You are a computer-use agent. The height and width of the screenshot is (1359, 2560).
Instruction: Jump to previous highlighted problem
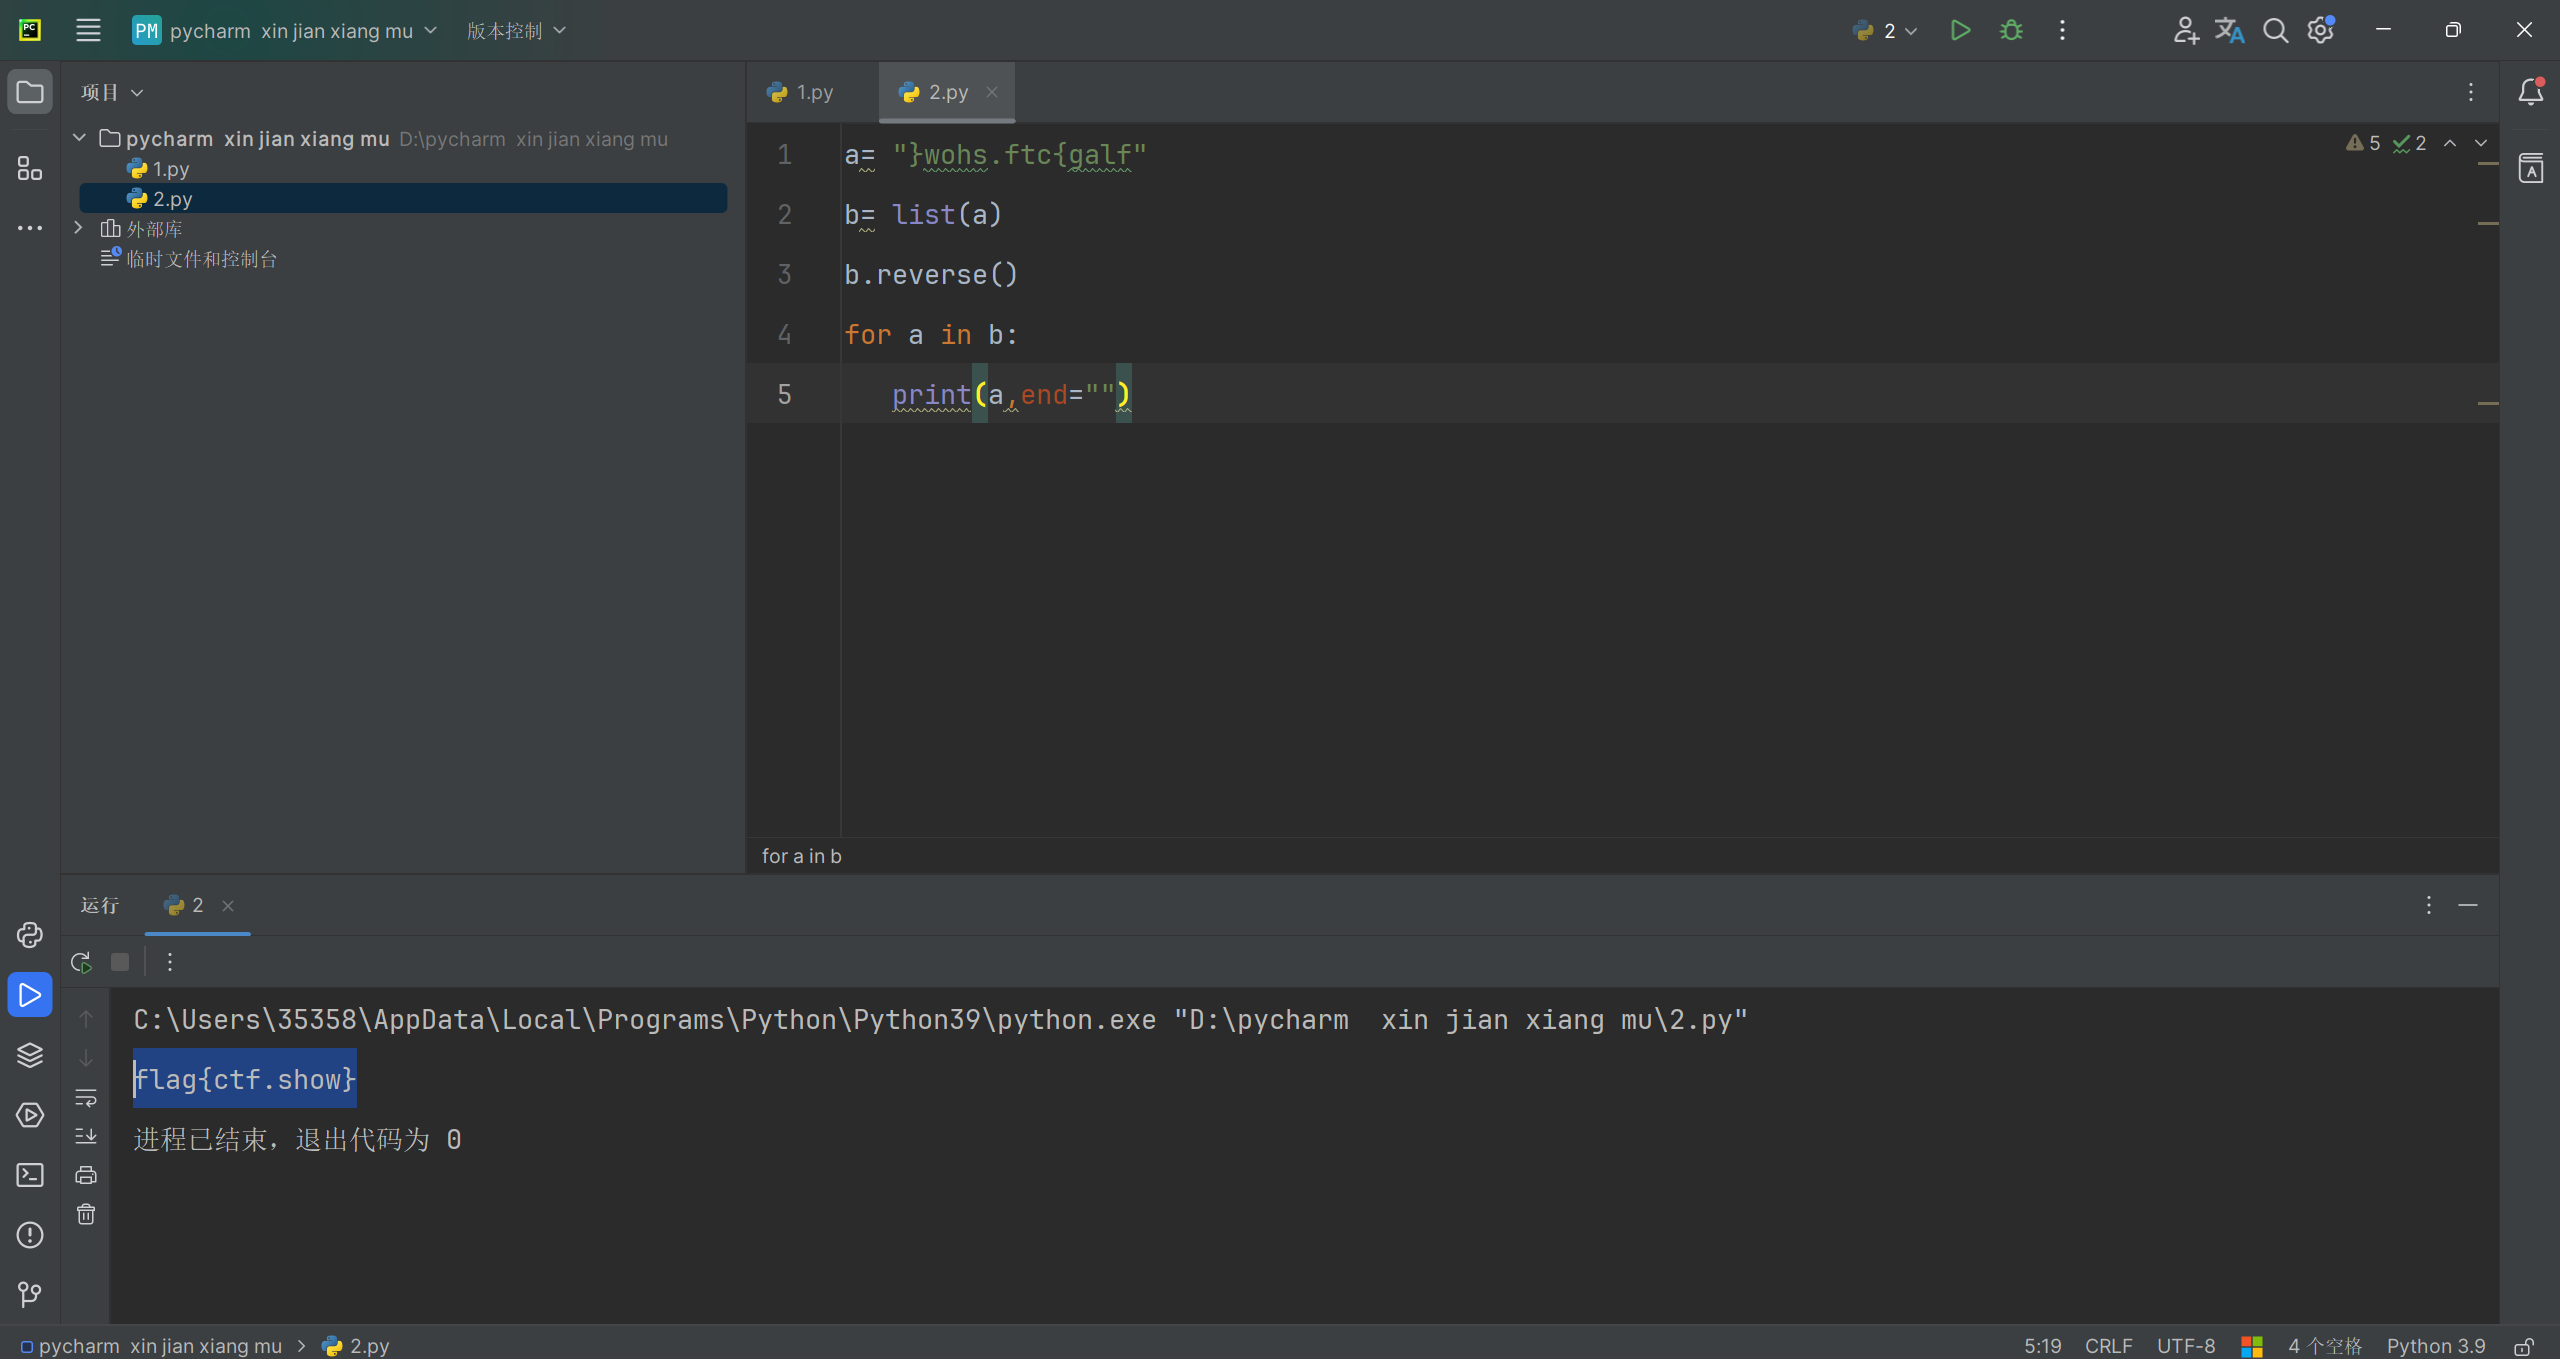point(2450,143)
